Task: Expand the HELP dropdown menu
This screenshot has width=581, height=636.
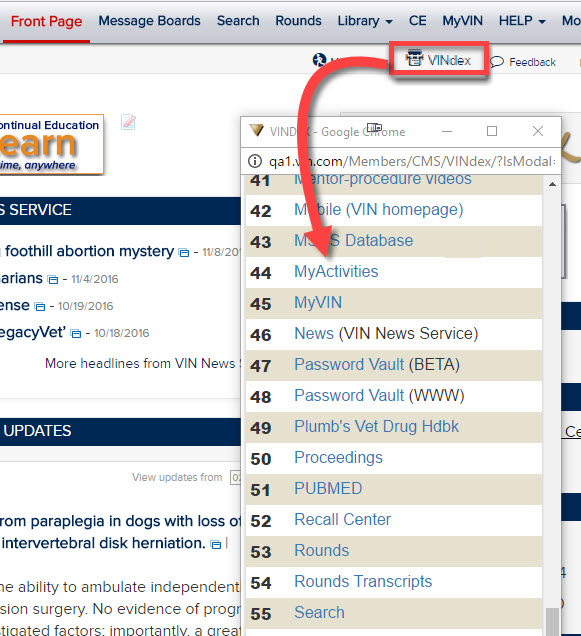Action: point(522,21)
